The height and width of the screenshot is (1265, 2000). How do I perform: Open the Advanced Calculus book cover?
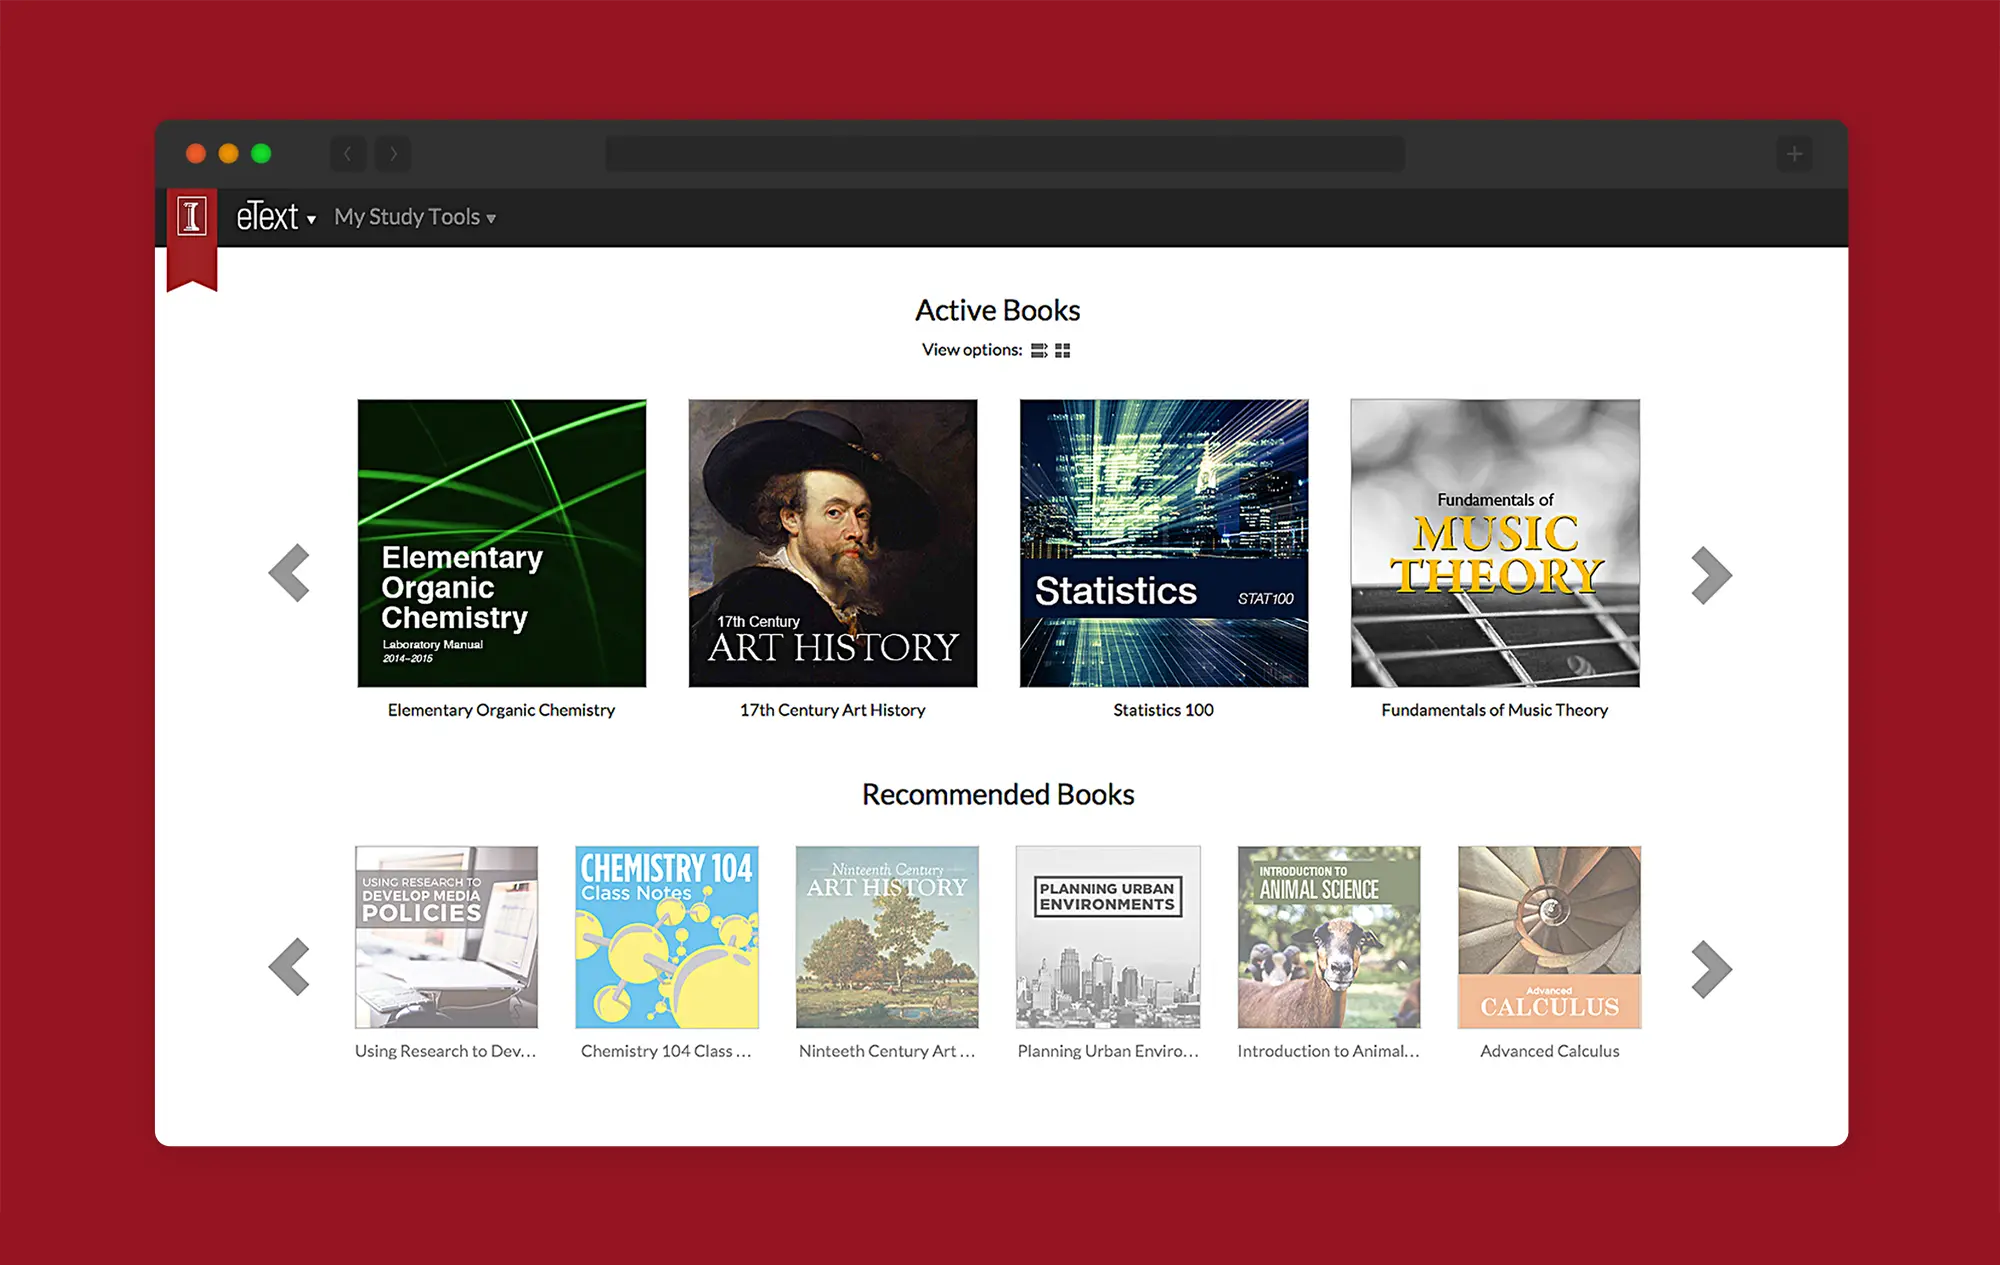1550,937
